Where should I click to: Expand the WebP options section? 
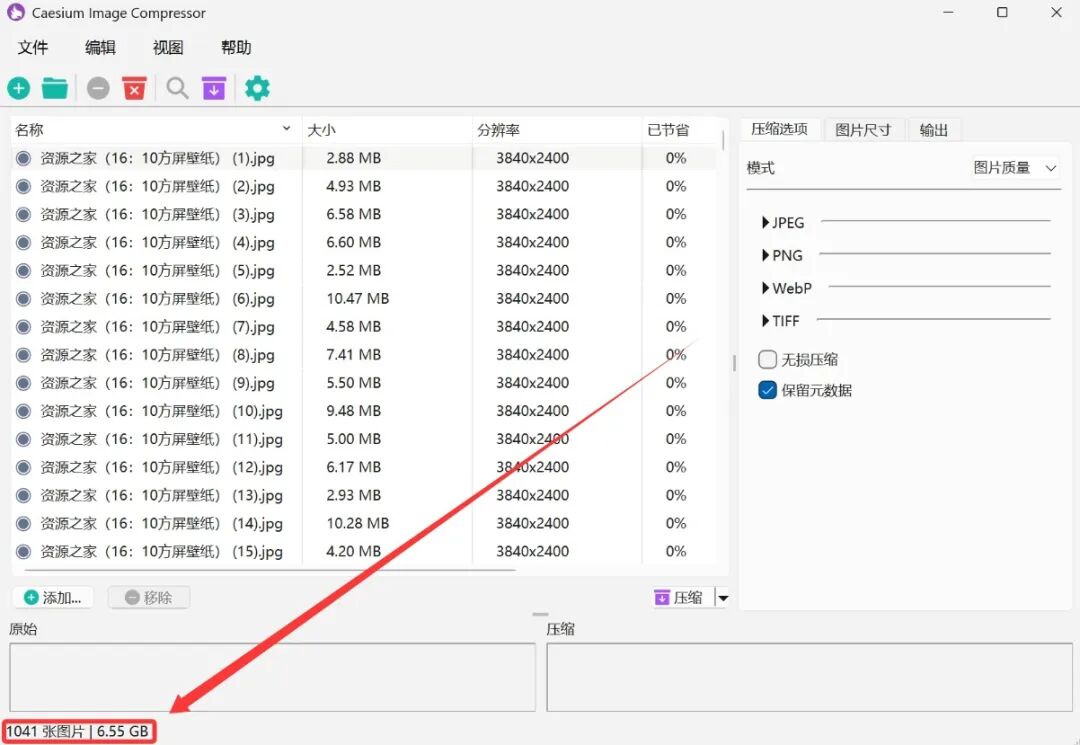(x=766, y=288)
